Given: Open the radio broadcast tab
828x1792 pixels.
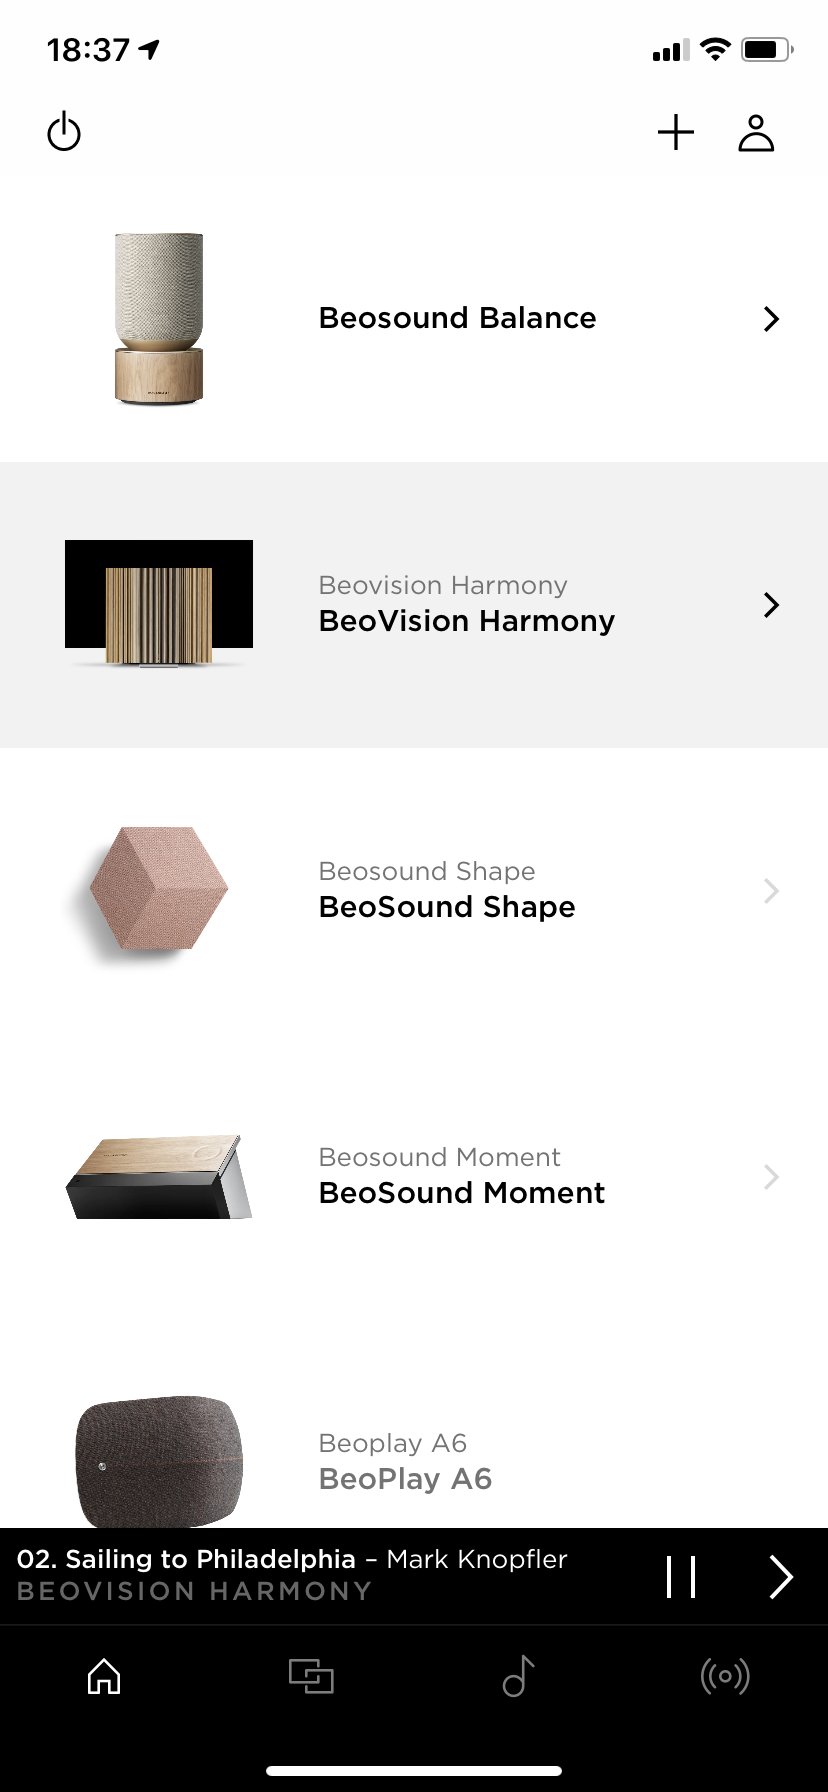Looking at the screenshot, I should [725, 1676].
